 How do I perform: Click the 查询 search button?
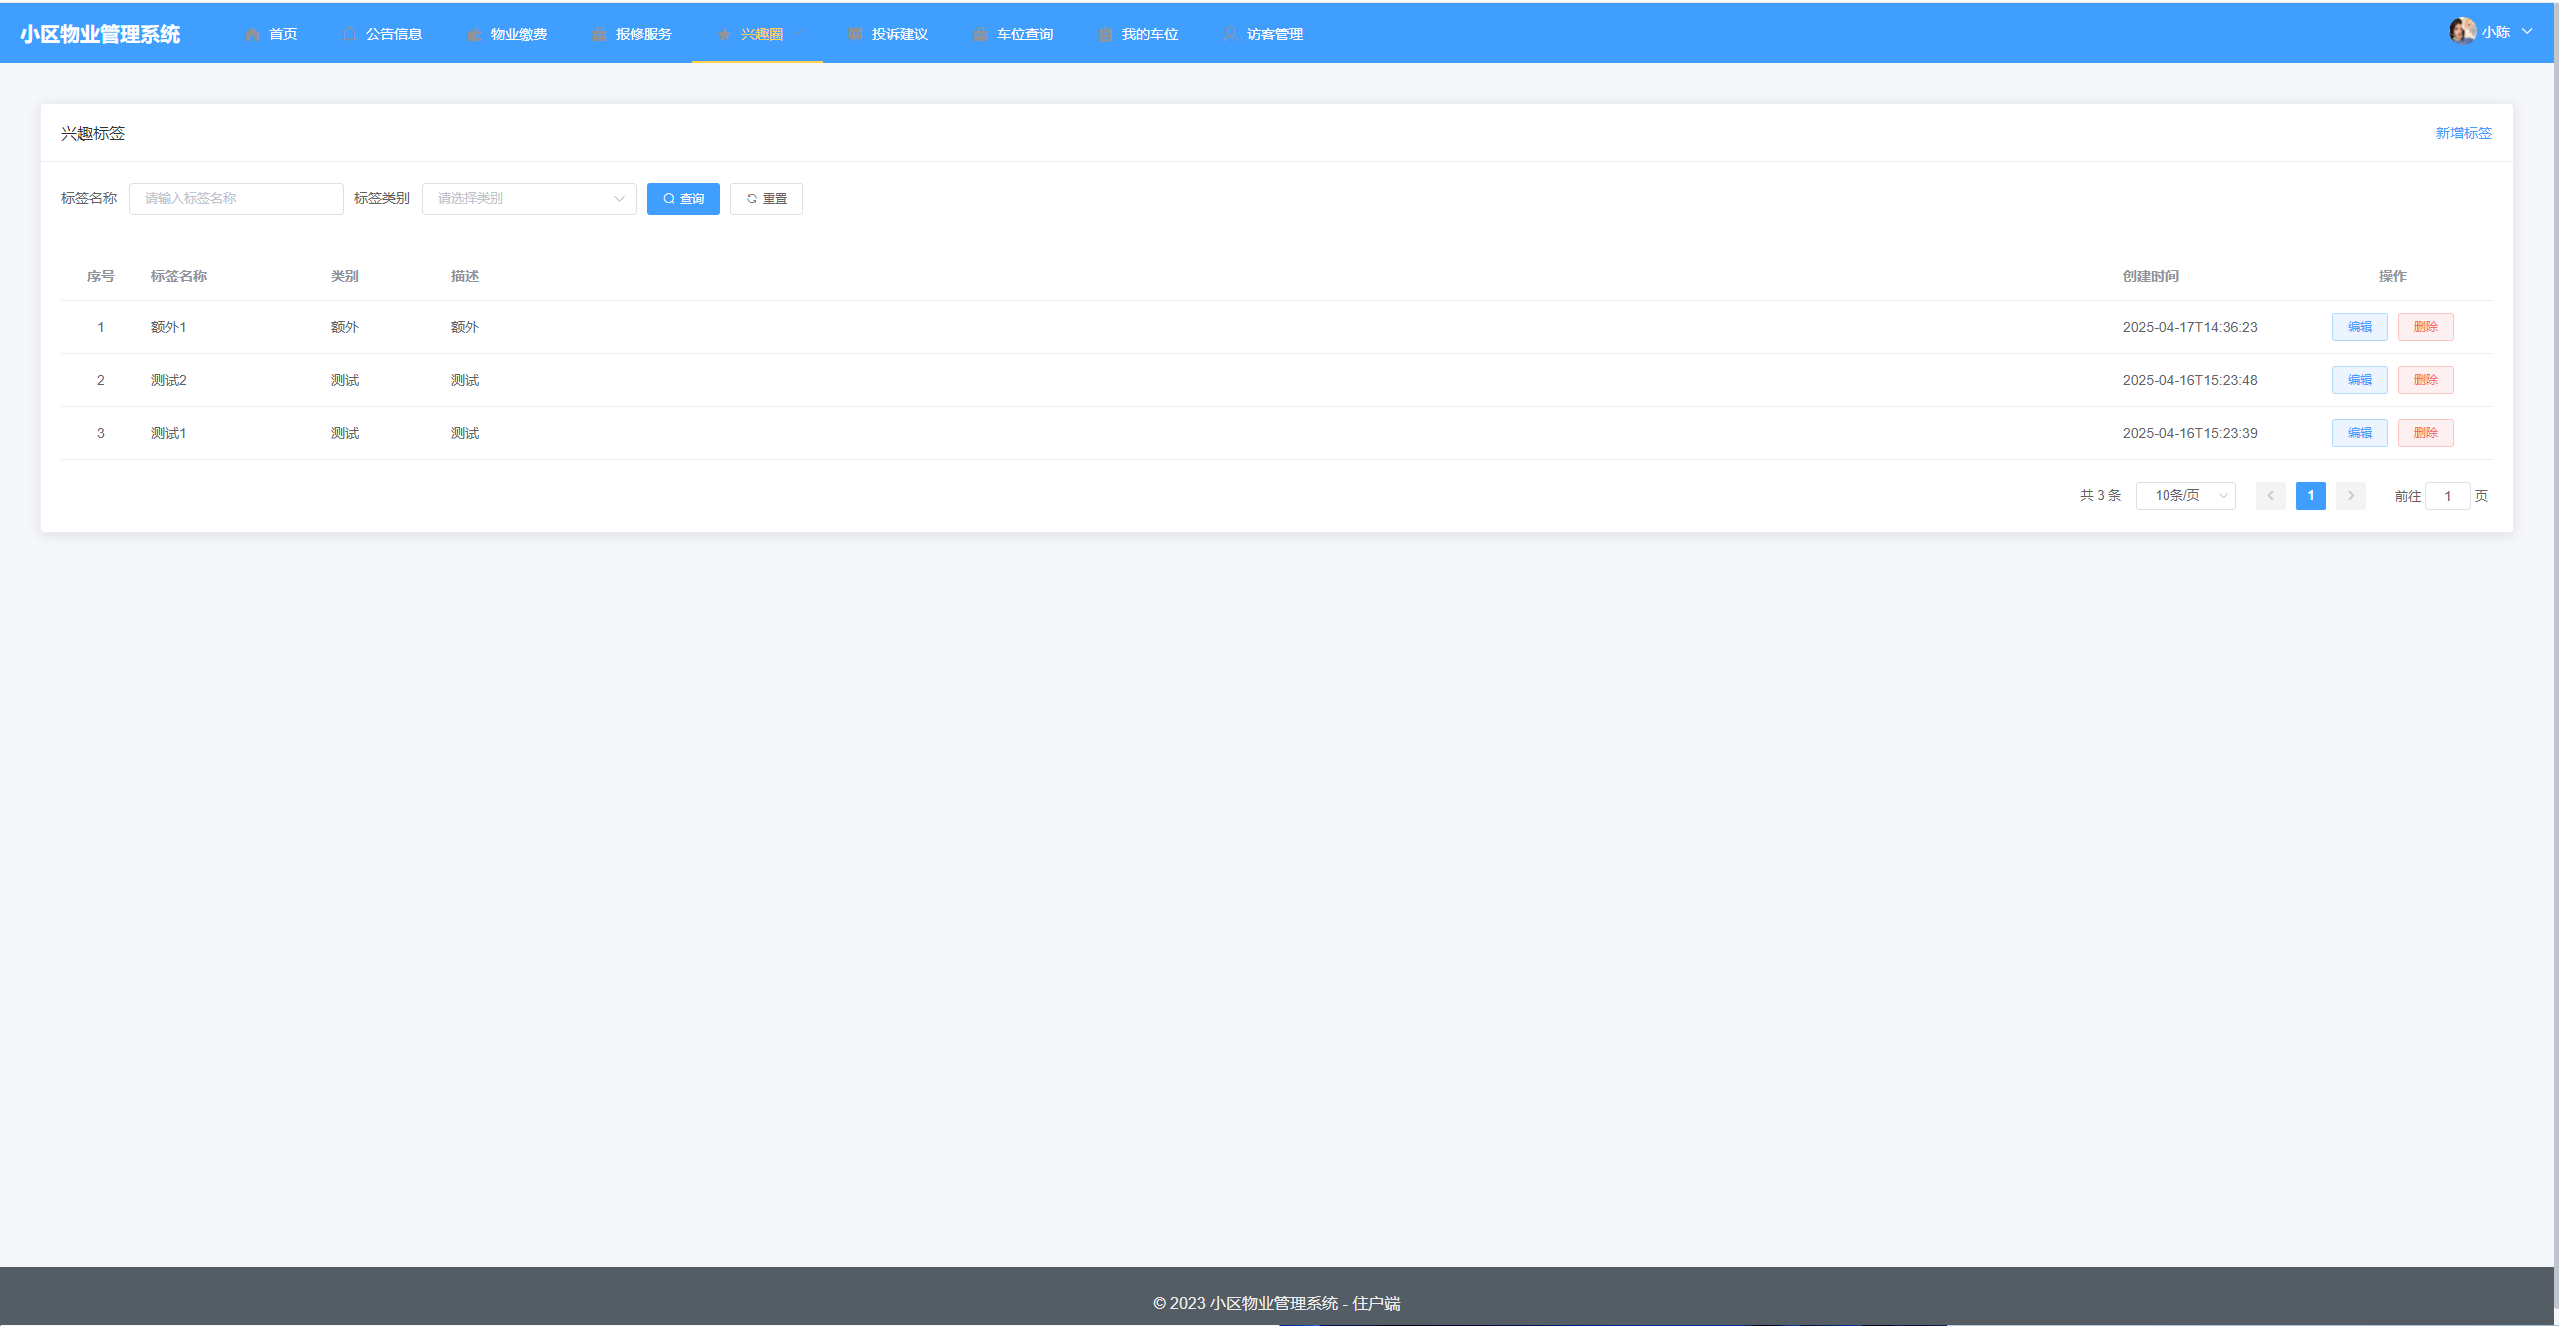[x=683, y=198]
